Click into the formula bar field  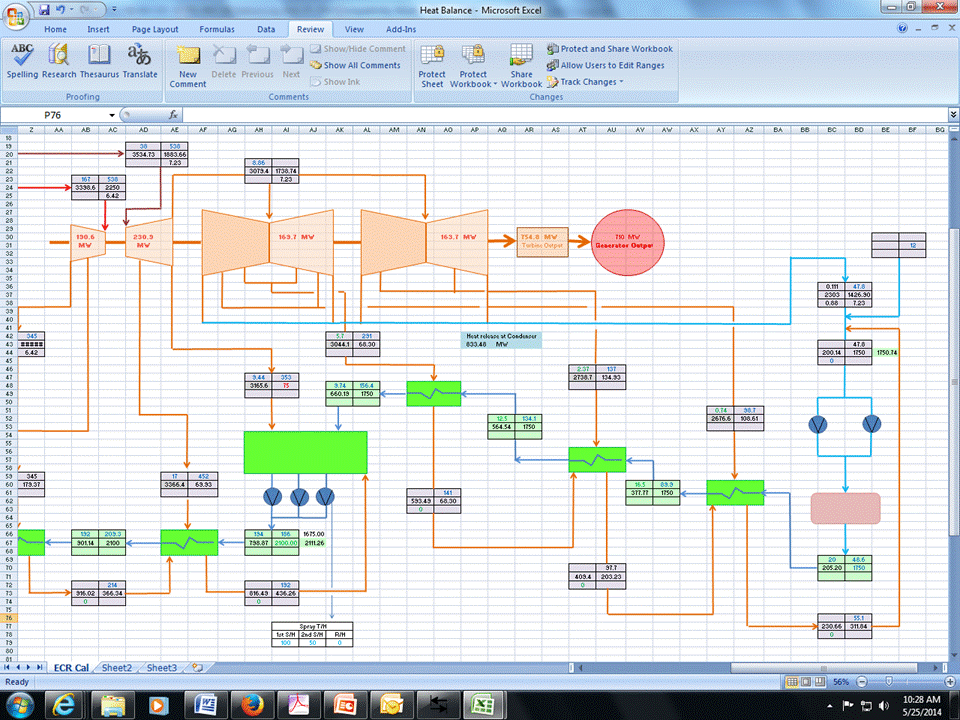point(563,114)
